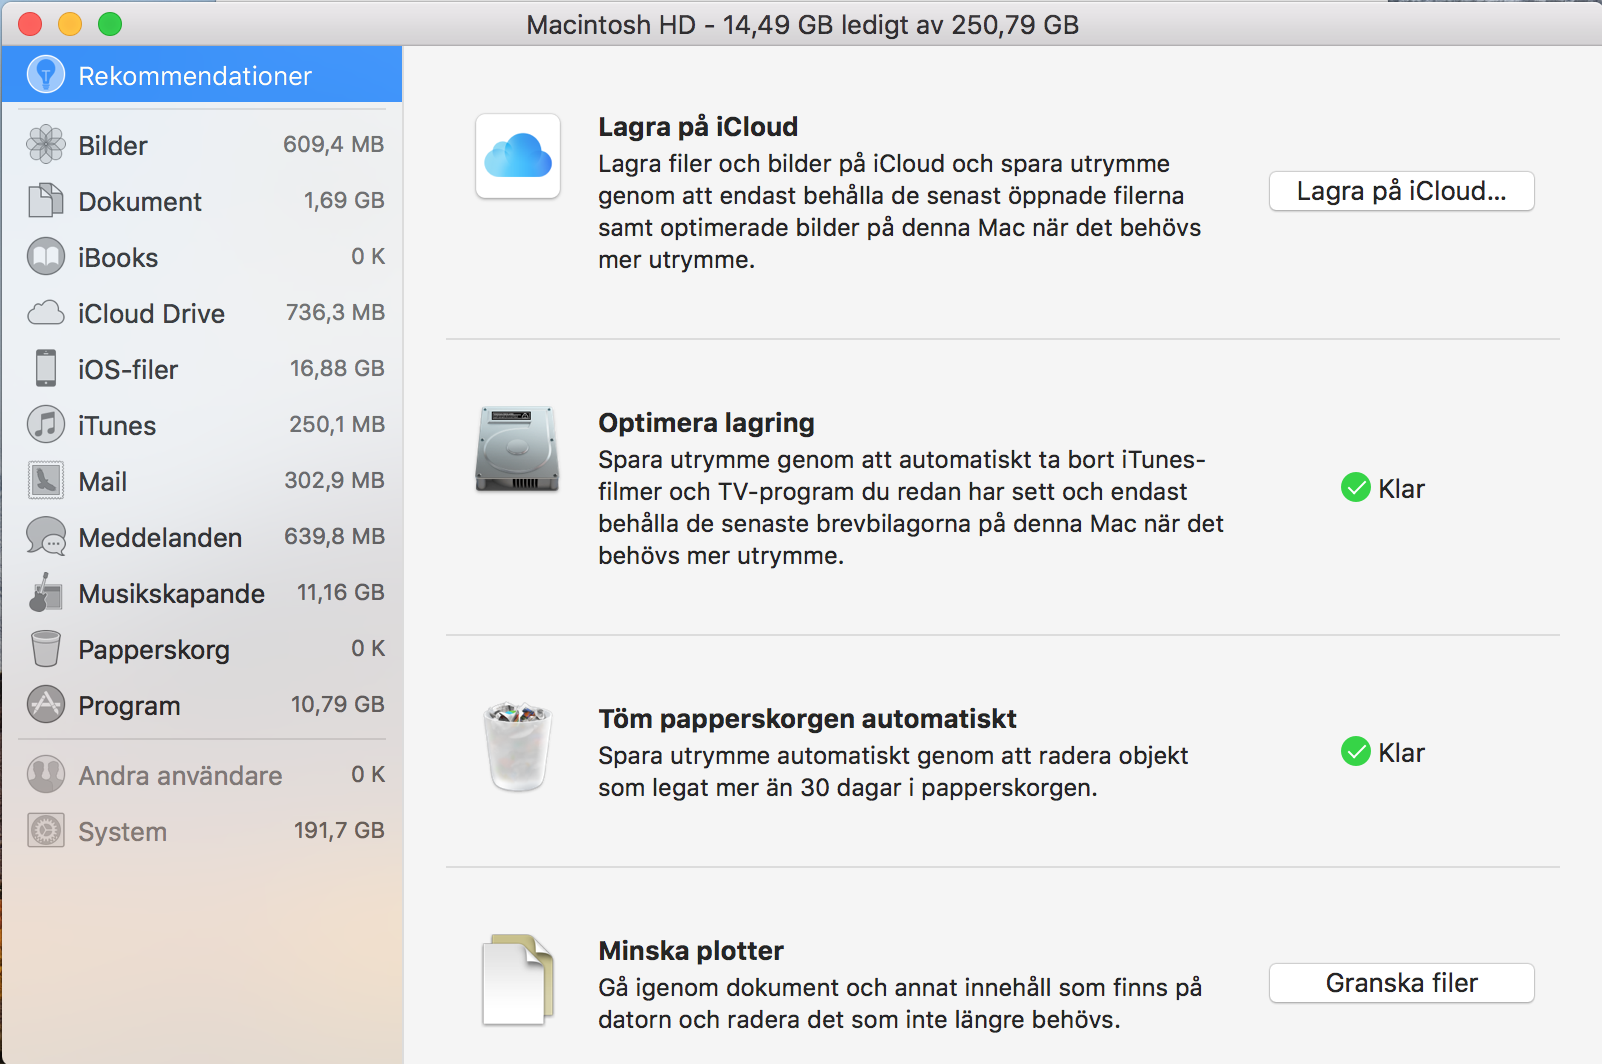Open the Rekommendationer section

[x=202, y=75]
